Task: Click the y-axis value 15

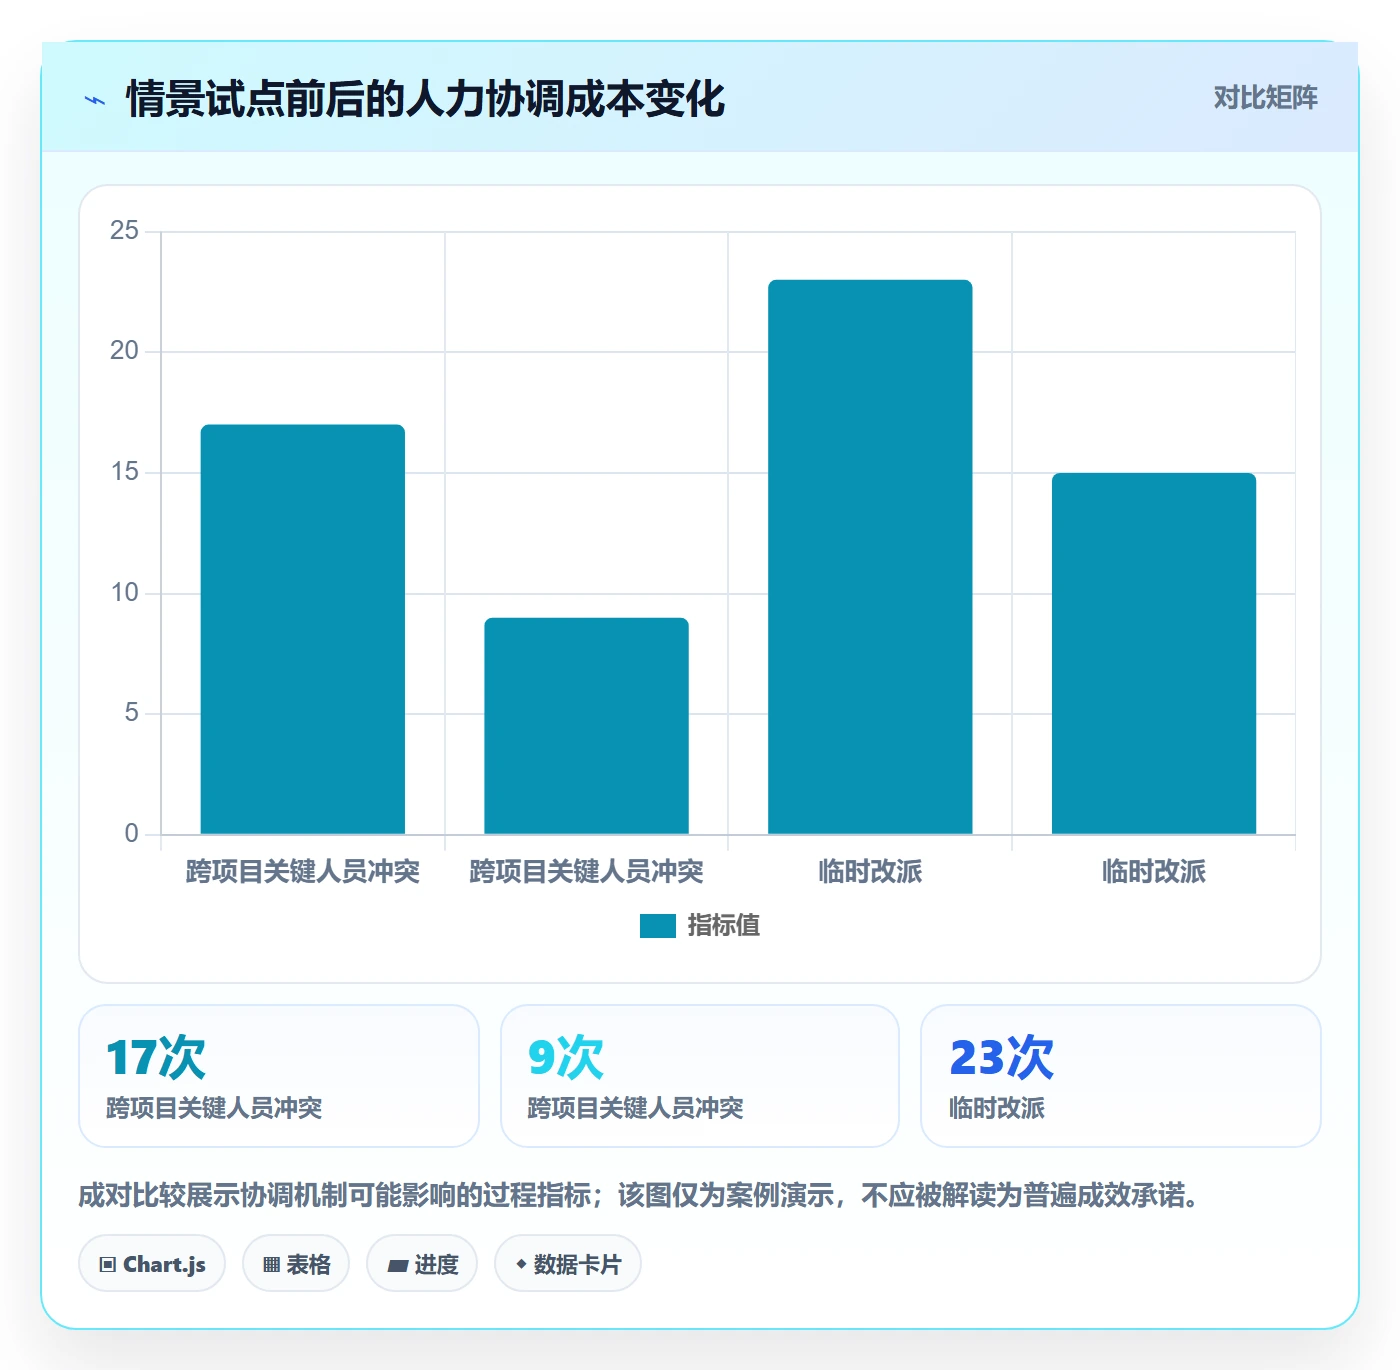Action: pos(124,472)
